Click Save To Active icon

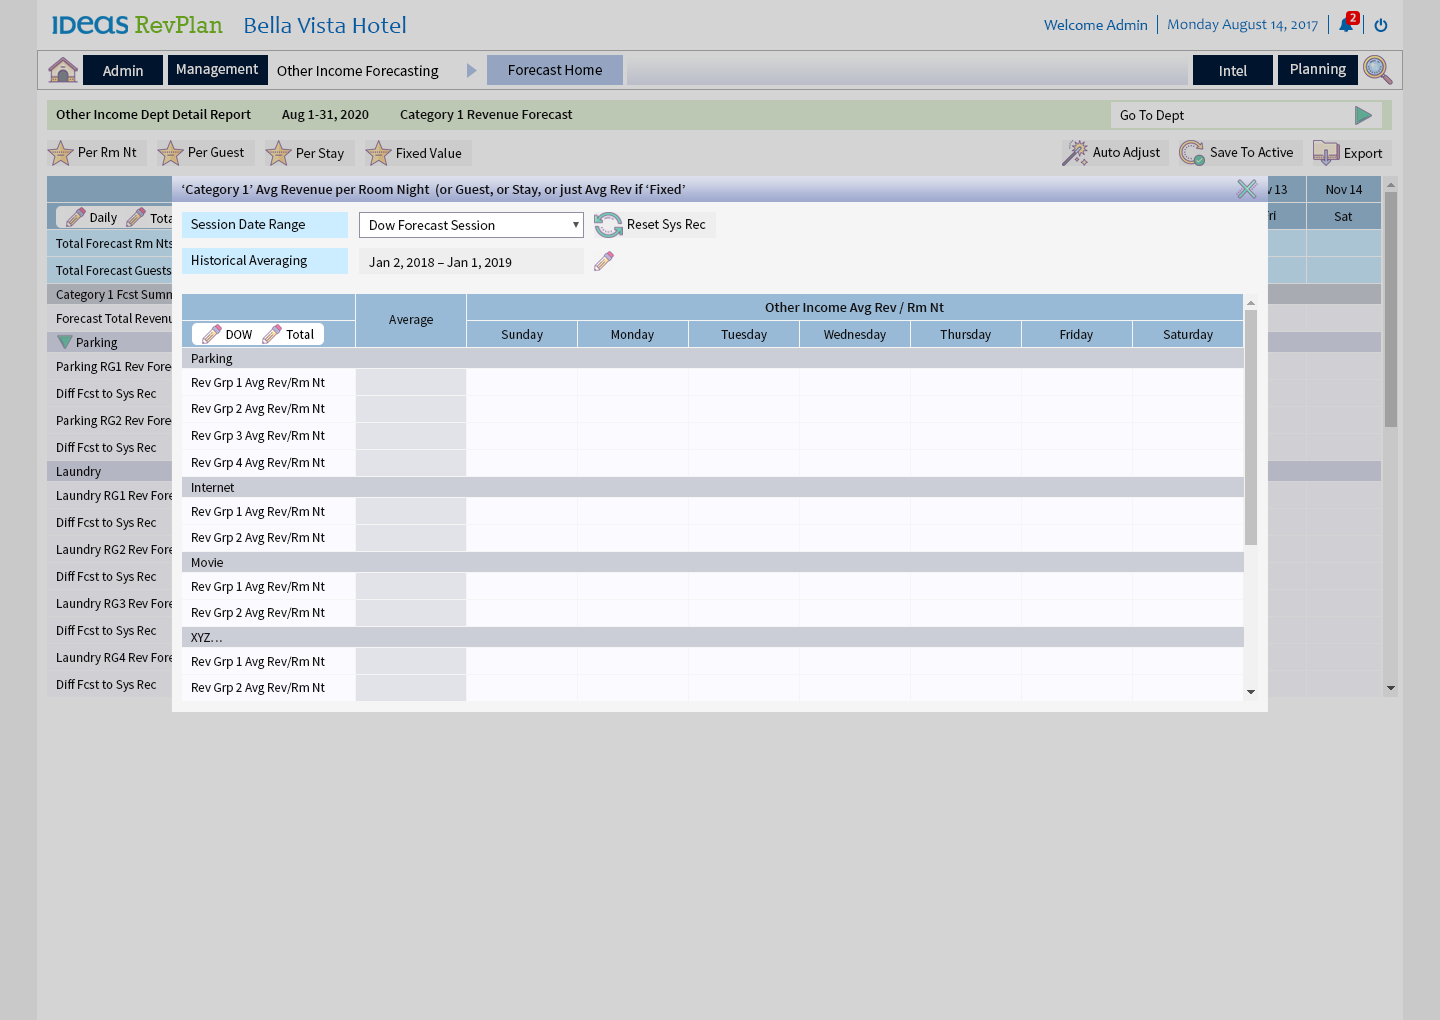point(1192,153)
